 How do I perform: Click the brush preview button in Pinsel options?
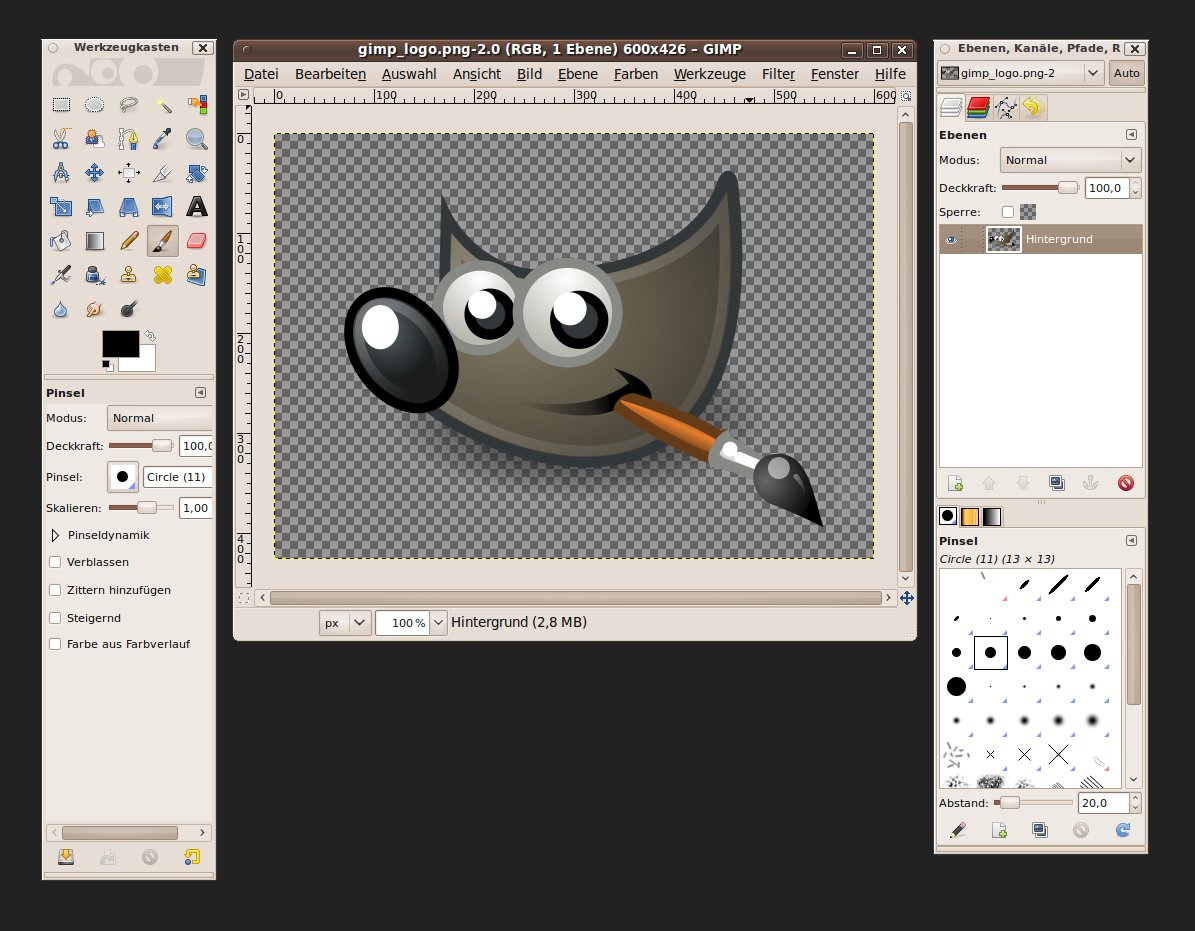pos(123,477)
